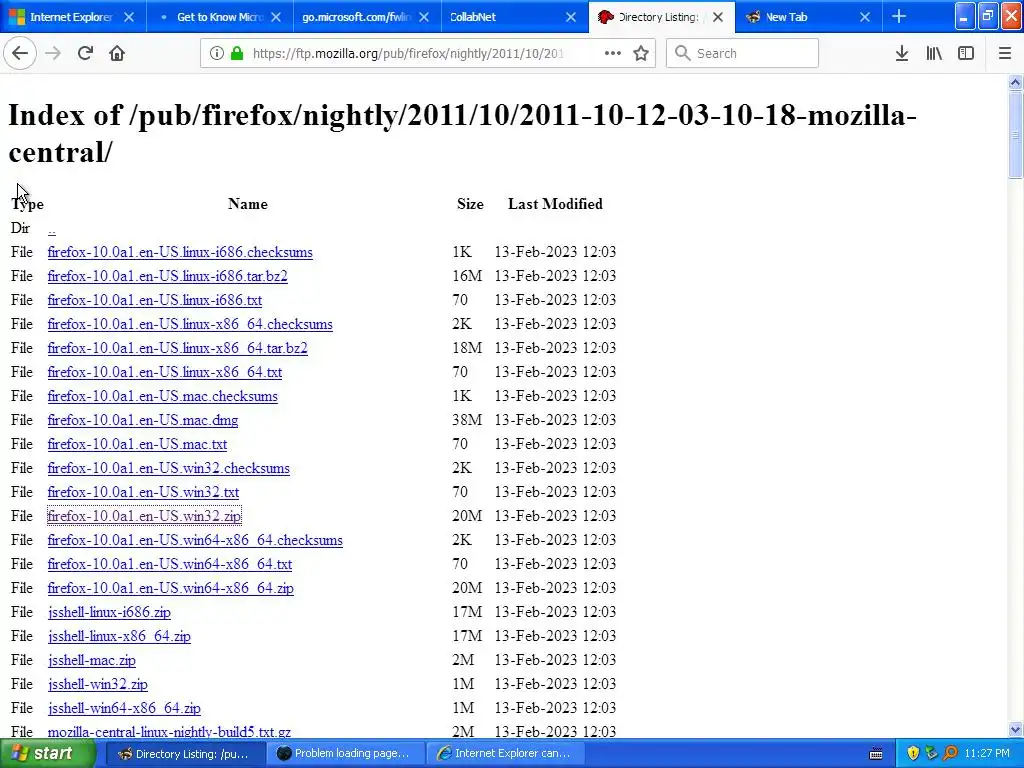Close the go.microsoft.com tab
Image resolution: width=1024 pixels, height=768 pixels.
point(424,17)
